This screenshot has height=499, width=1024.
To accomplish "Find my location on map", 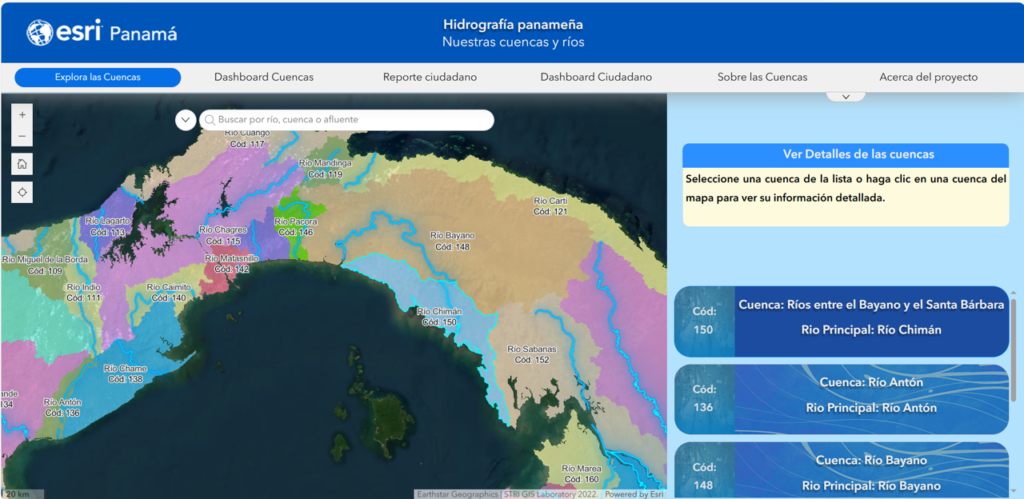I will click(23, 192).
